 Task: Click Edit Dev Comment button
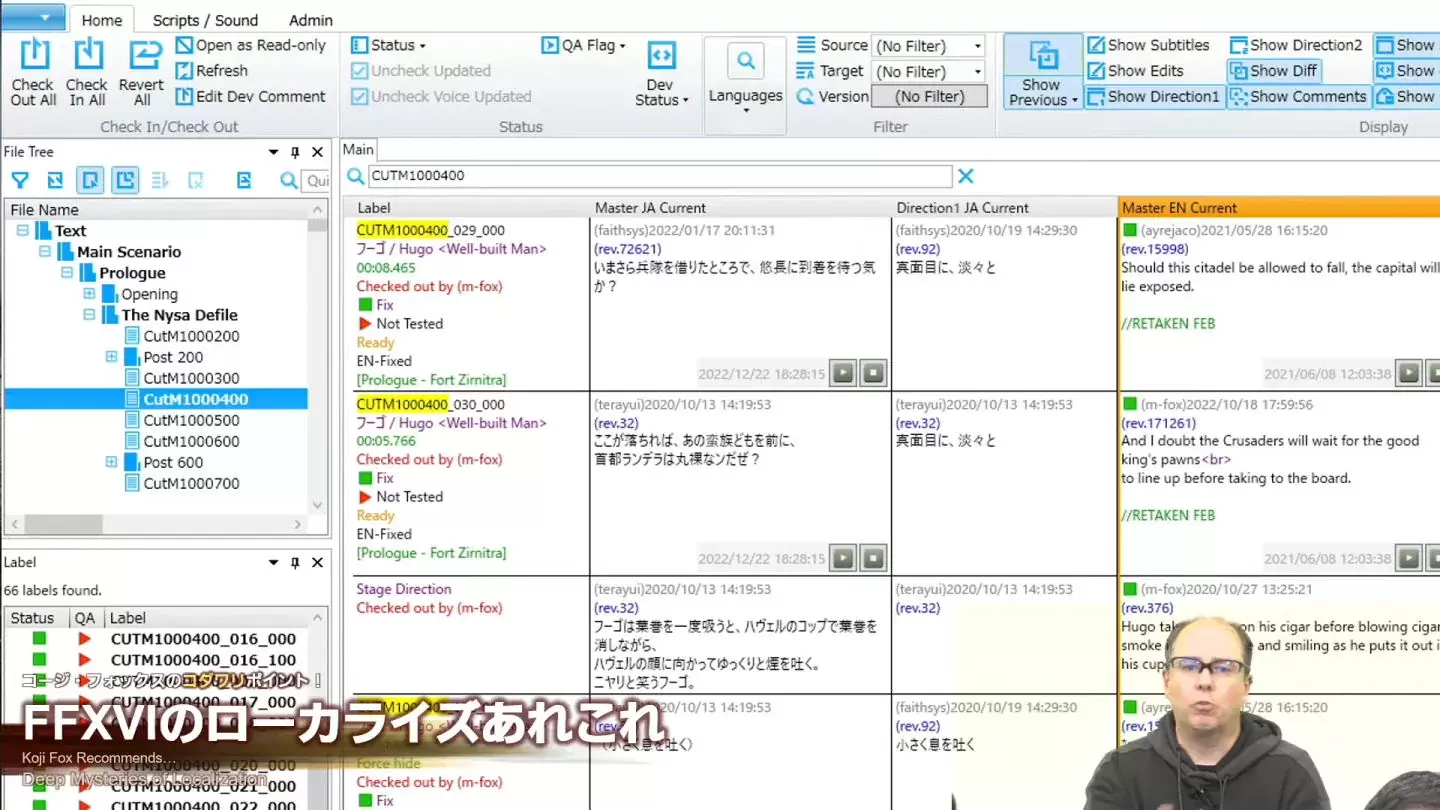(251, 97)
